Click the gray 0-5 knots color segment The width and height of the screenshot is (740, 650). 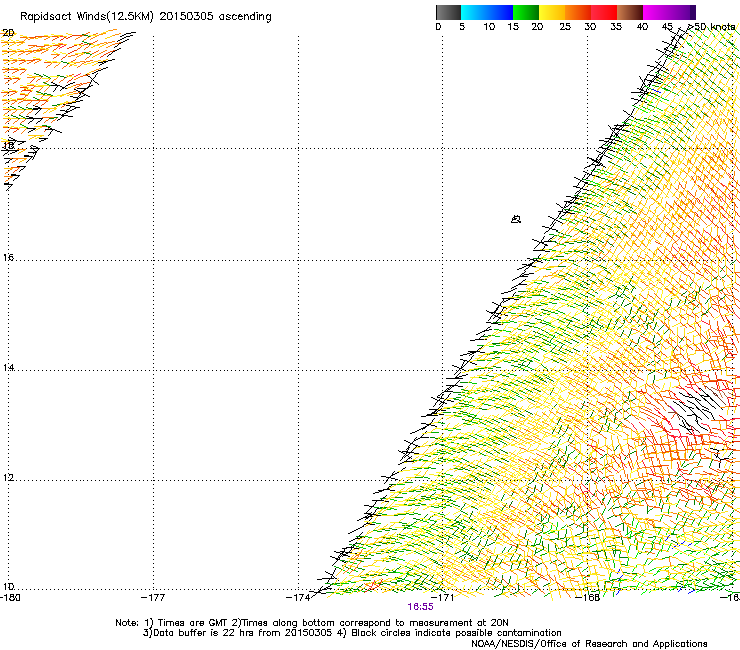click(448, 12)
